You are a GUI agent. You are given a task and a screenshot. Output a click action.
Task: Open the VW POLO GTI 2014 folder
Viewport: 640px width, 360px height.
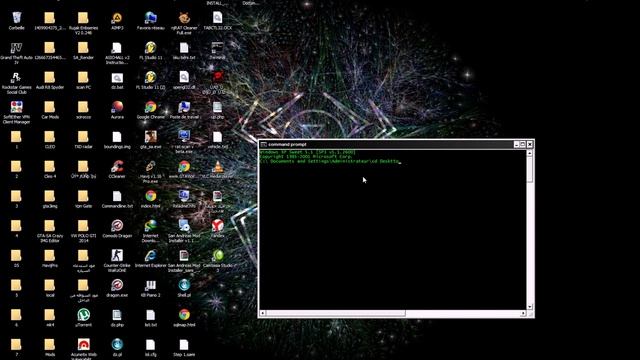point(84,226)
